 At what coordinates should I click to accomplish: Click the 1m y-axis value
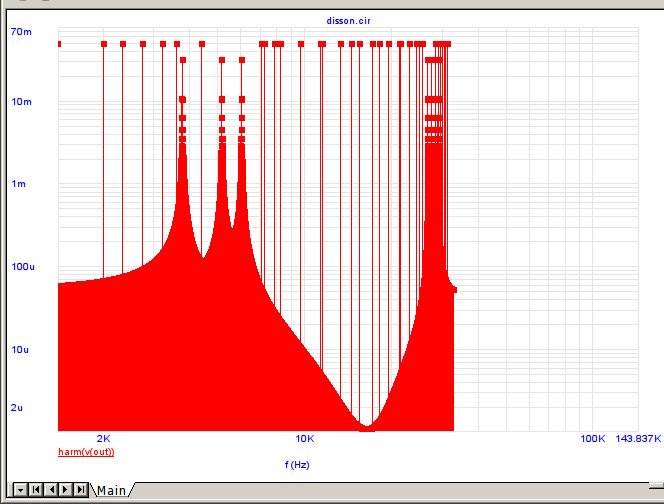pos(19,184)
